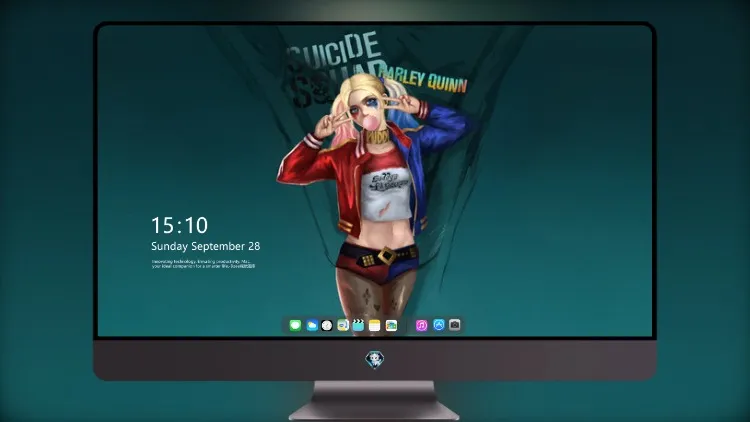Open the blue App Store icon

(x=439, y=325)
